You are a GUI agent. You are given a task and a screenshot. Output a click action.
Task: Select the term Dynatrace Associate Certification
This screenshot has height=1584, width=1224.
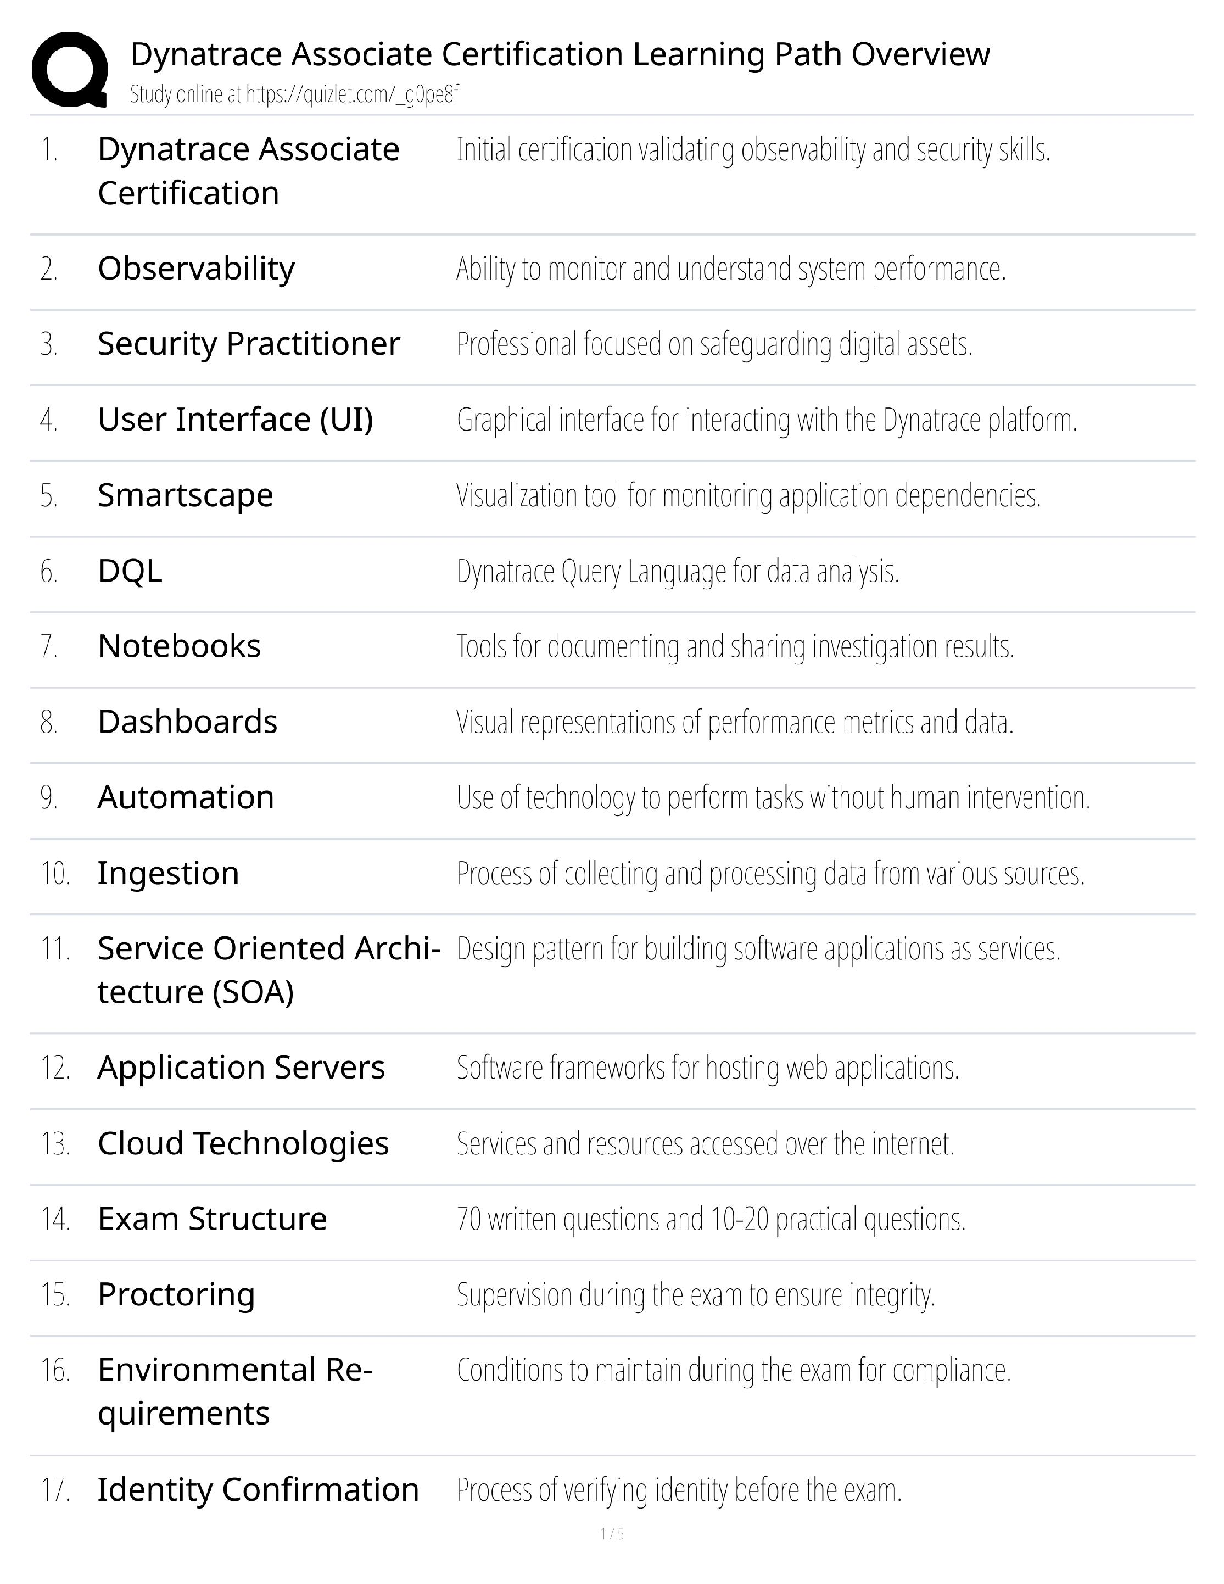[x=248, y=171]
